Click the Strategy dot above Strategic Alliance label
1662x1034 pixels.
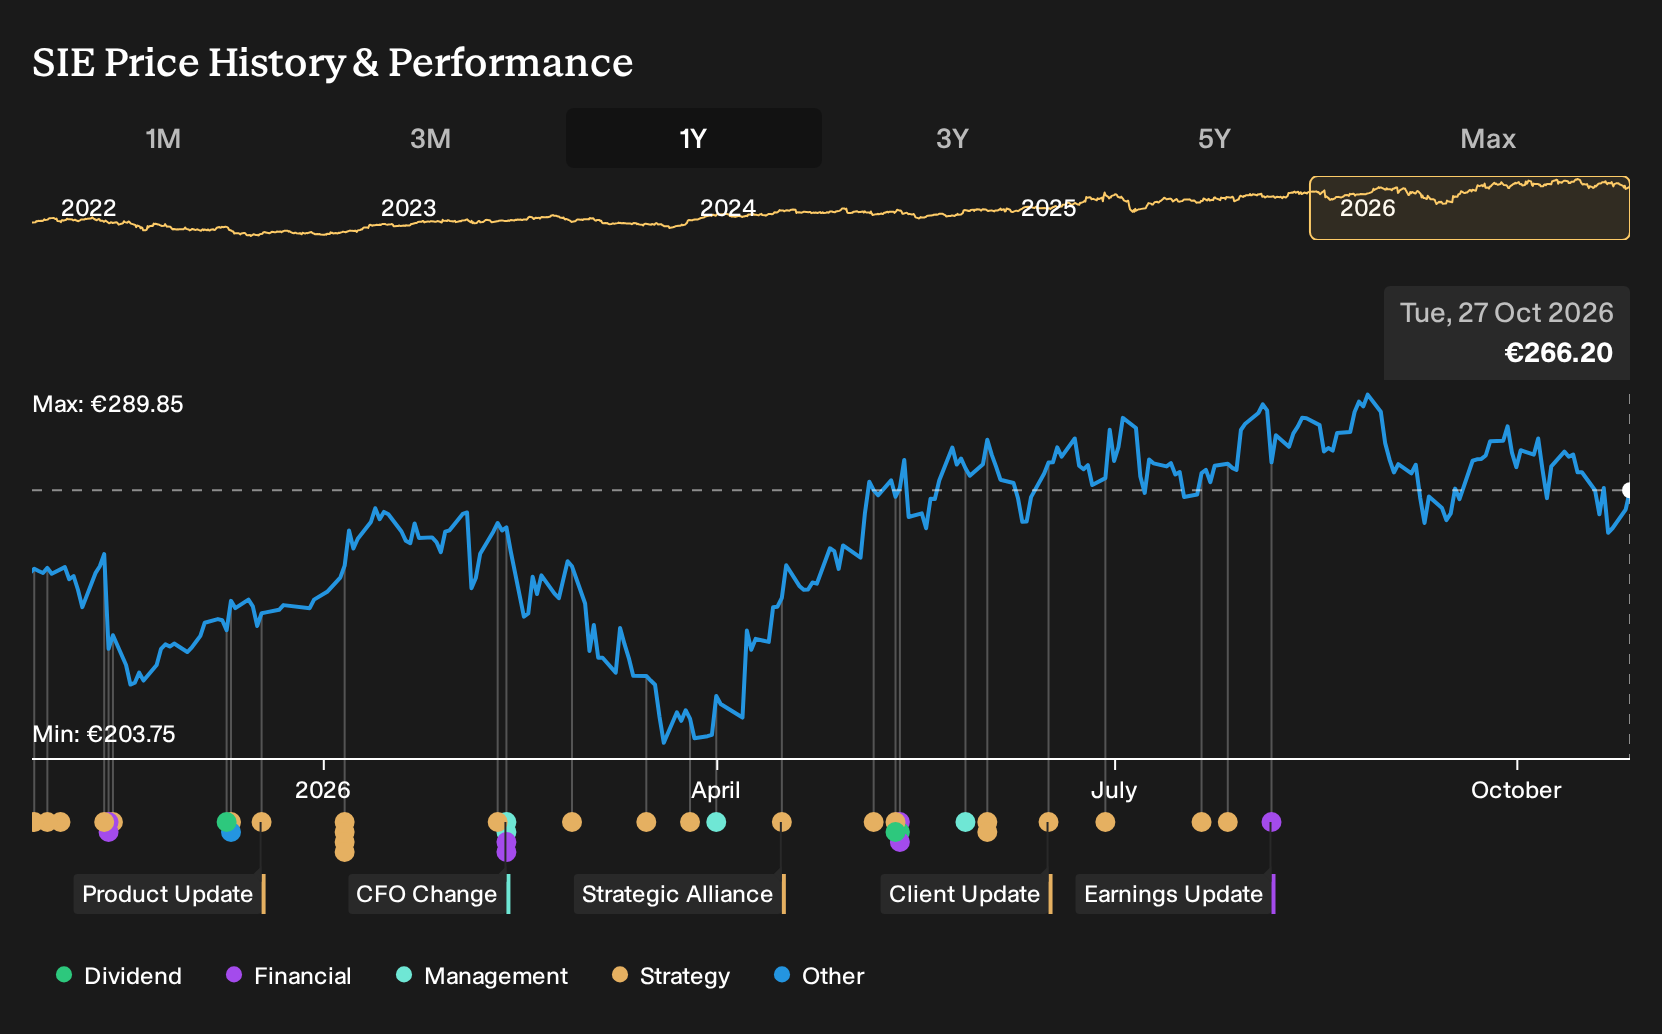click(782, 822)
